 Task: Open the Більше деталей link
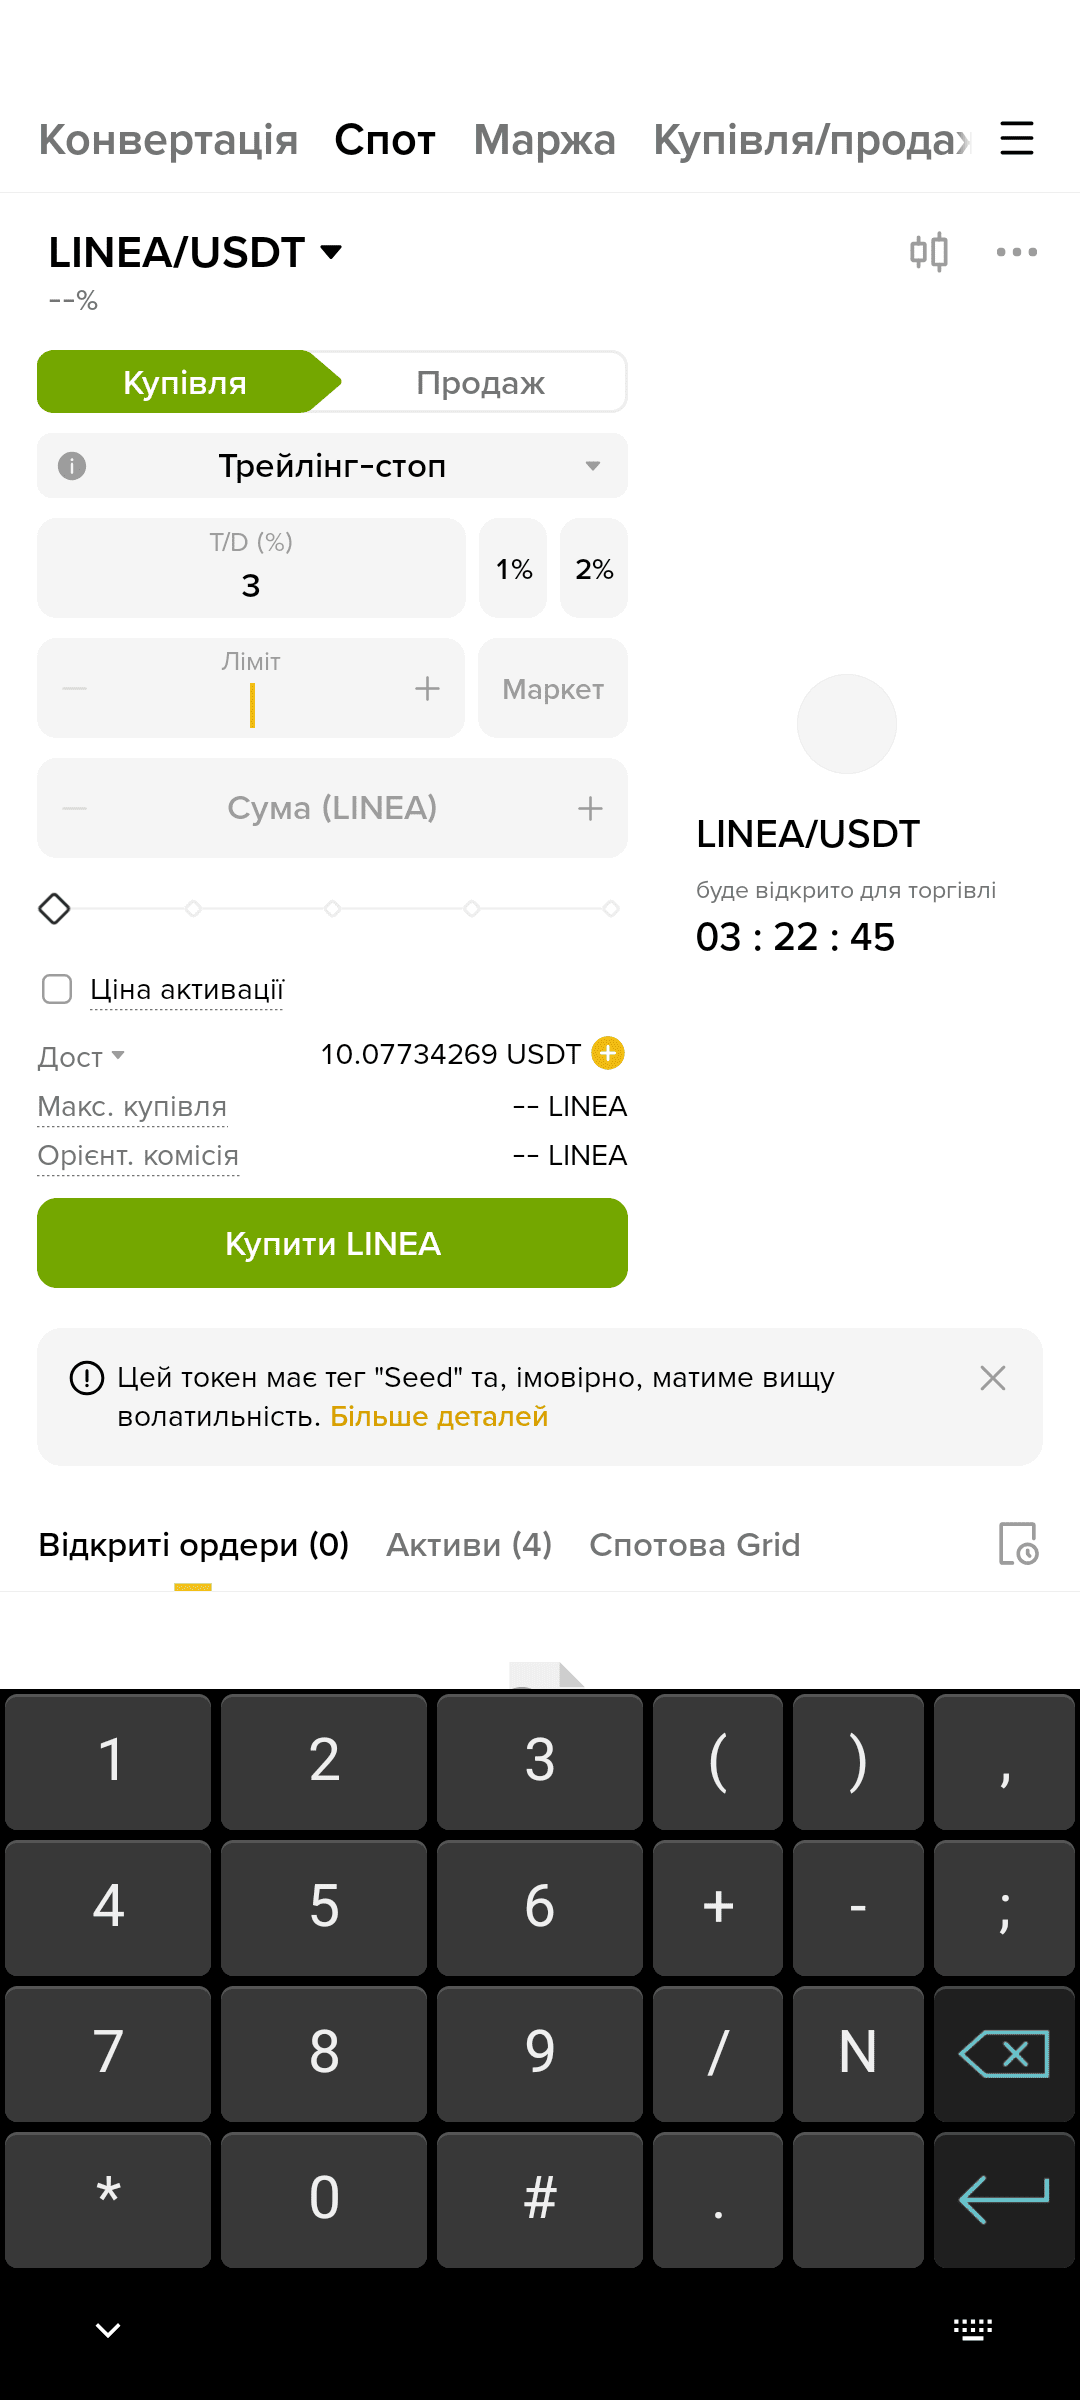click(x=439, y=1417)
